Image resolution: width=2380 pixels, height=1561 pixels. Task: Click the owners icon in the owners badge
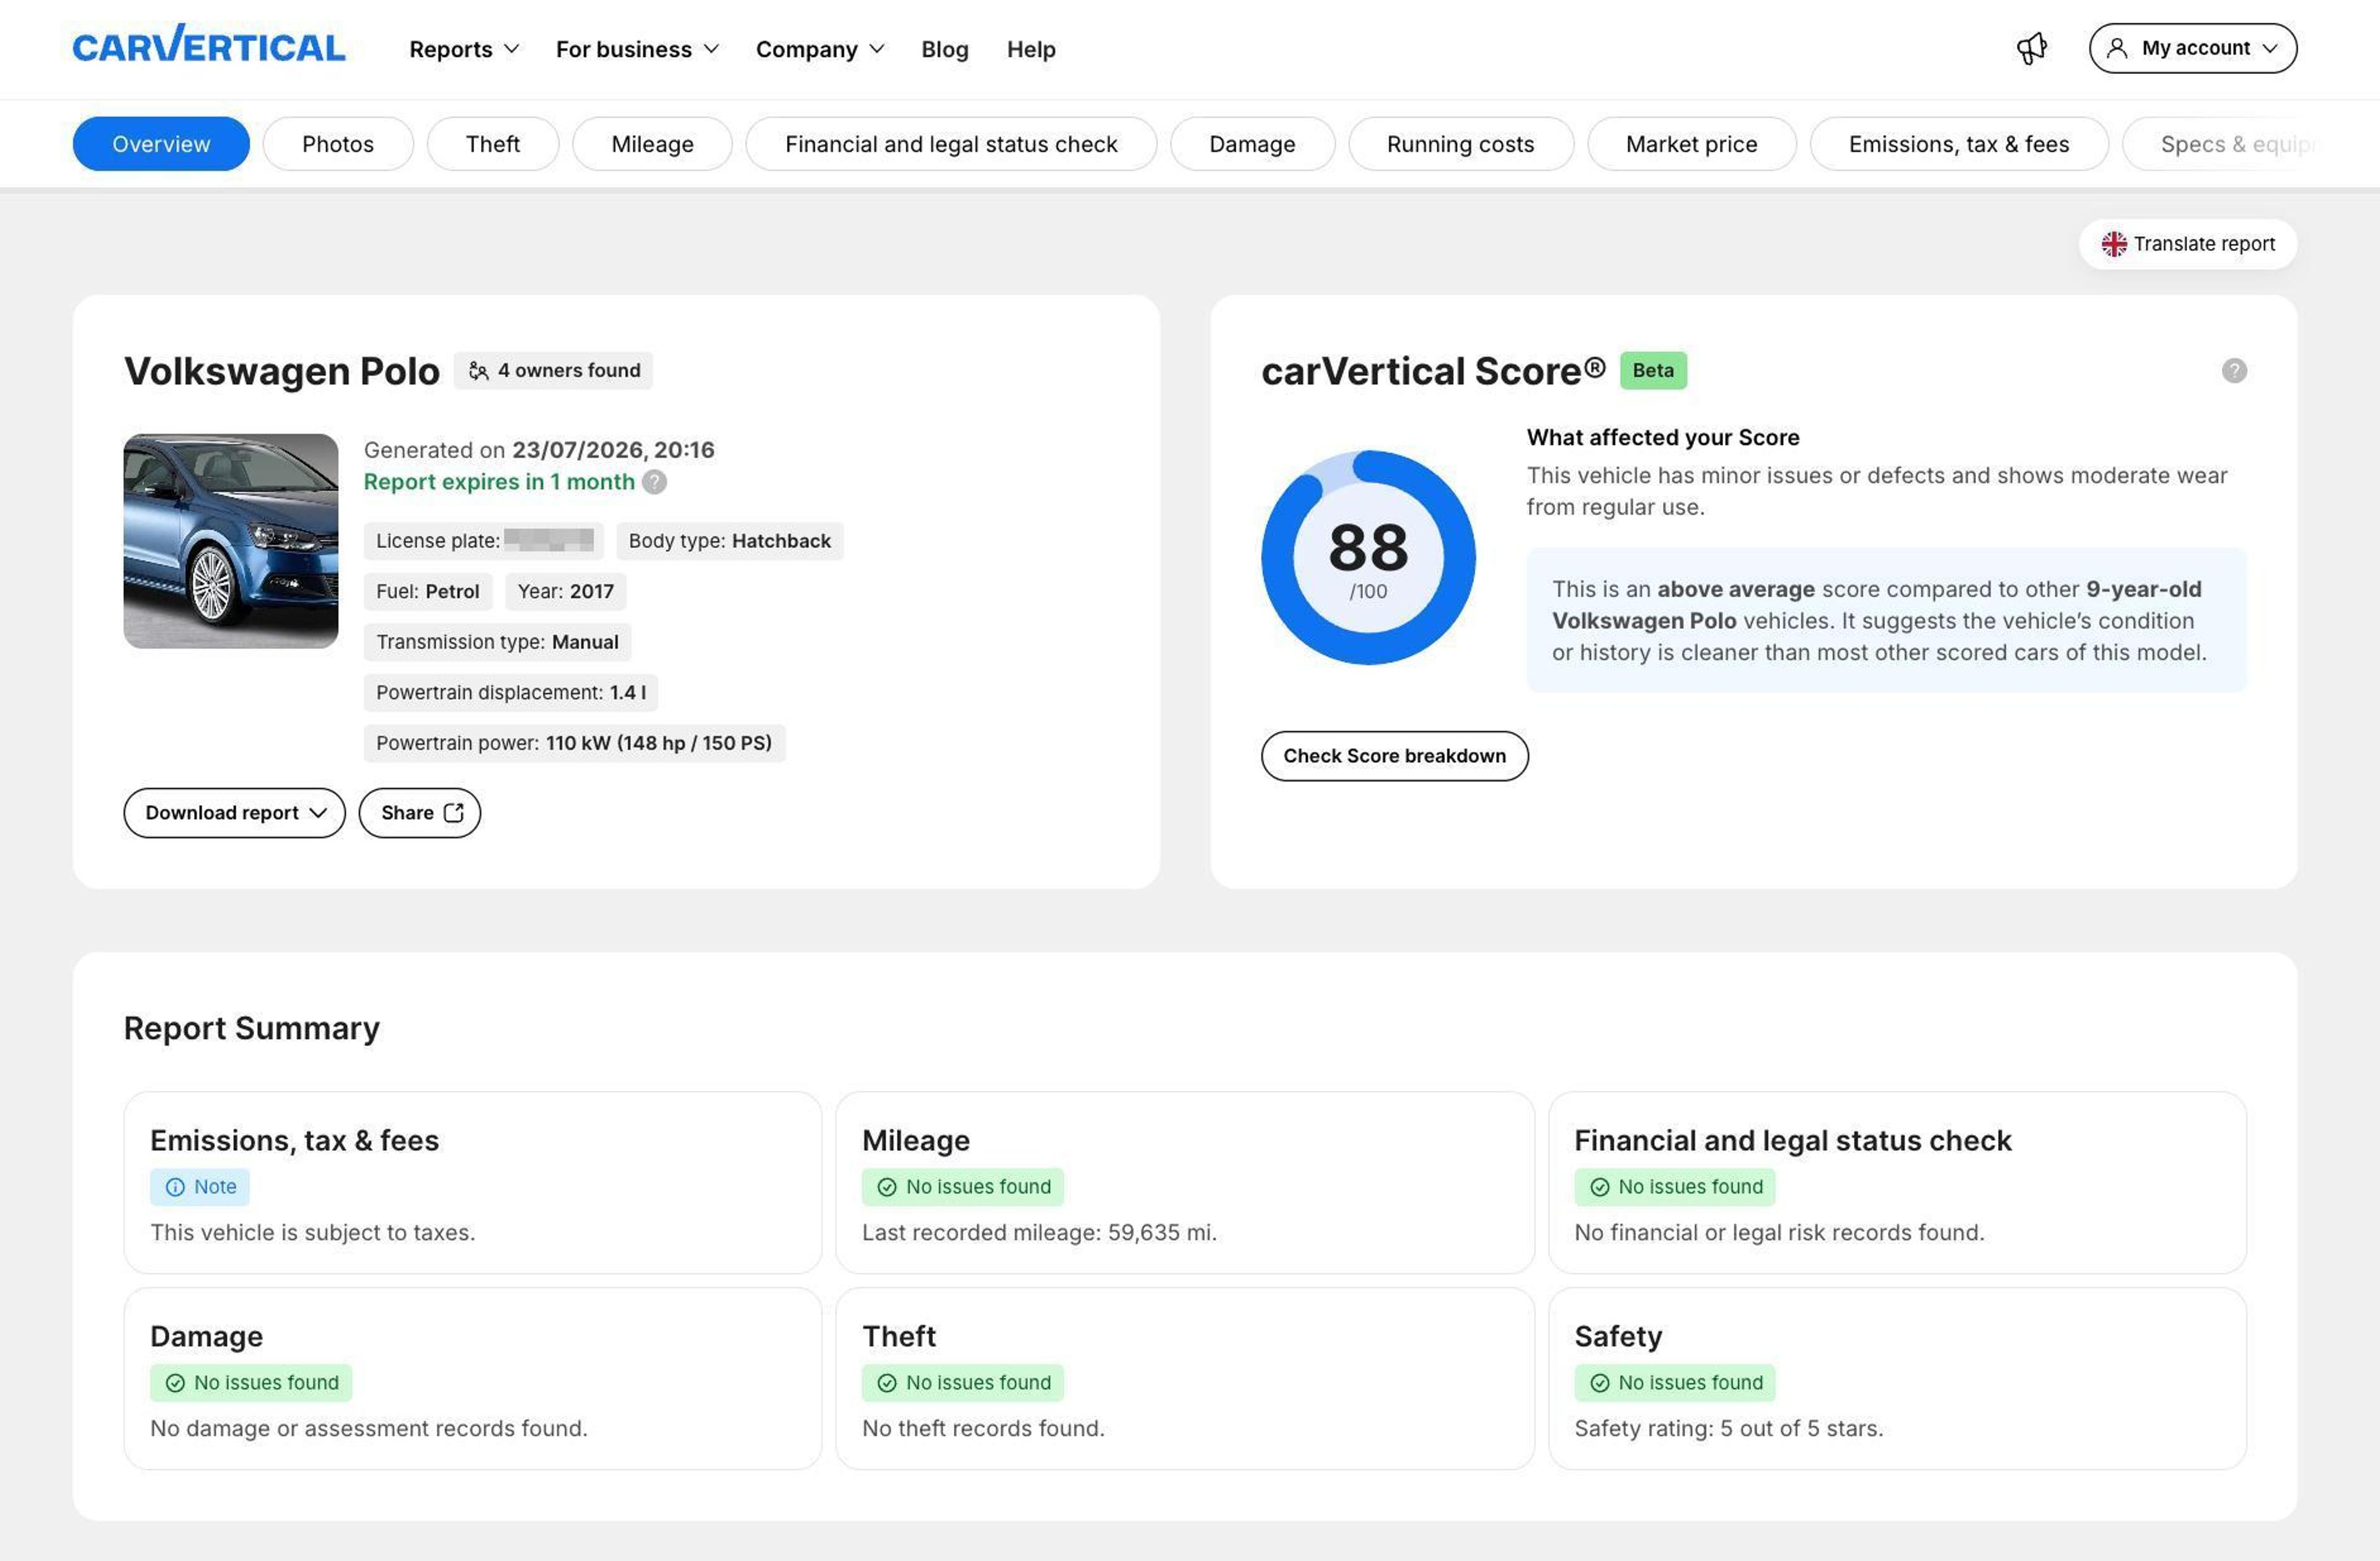coord(479,371)
